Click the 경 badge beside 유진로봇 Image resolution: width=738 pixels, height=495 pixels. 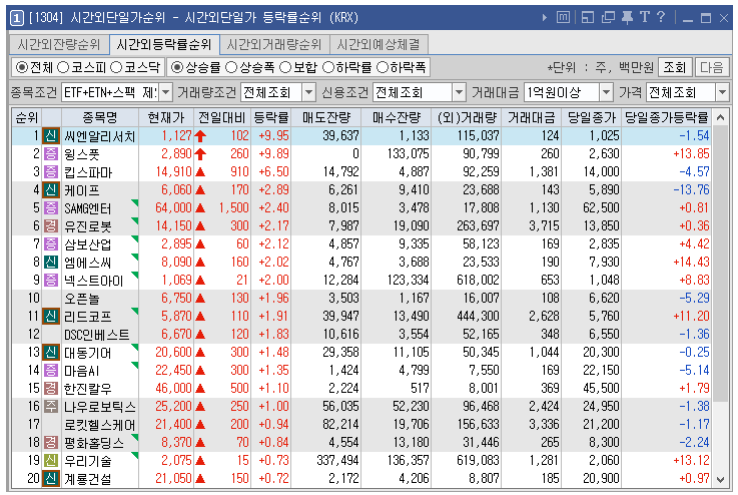50,226
